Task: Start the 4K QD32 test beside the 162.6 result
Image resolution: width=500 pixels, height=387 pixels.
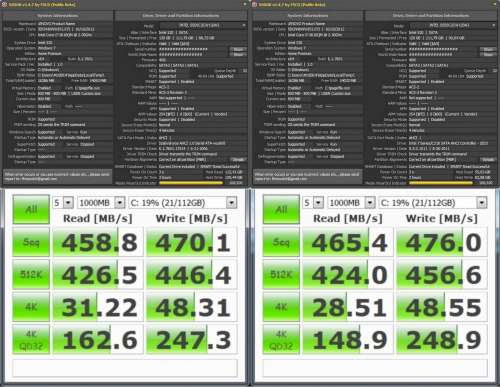Action: pos(31,339)
